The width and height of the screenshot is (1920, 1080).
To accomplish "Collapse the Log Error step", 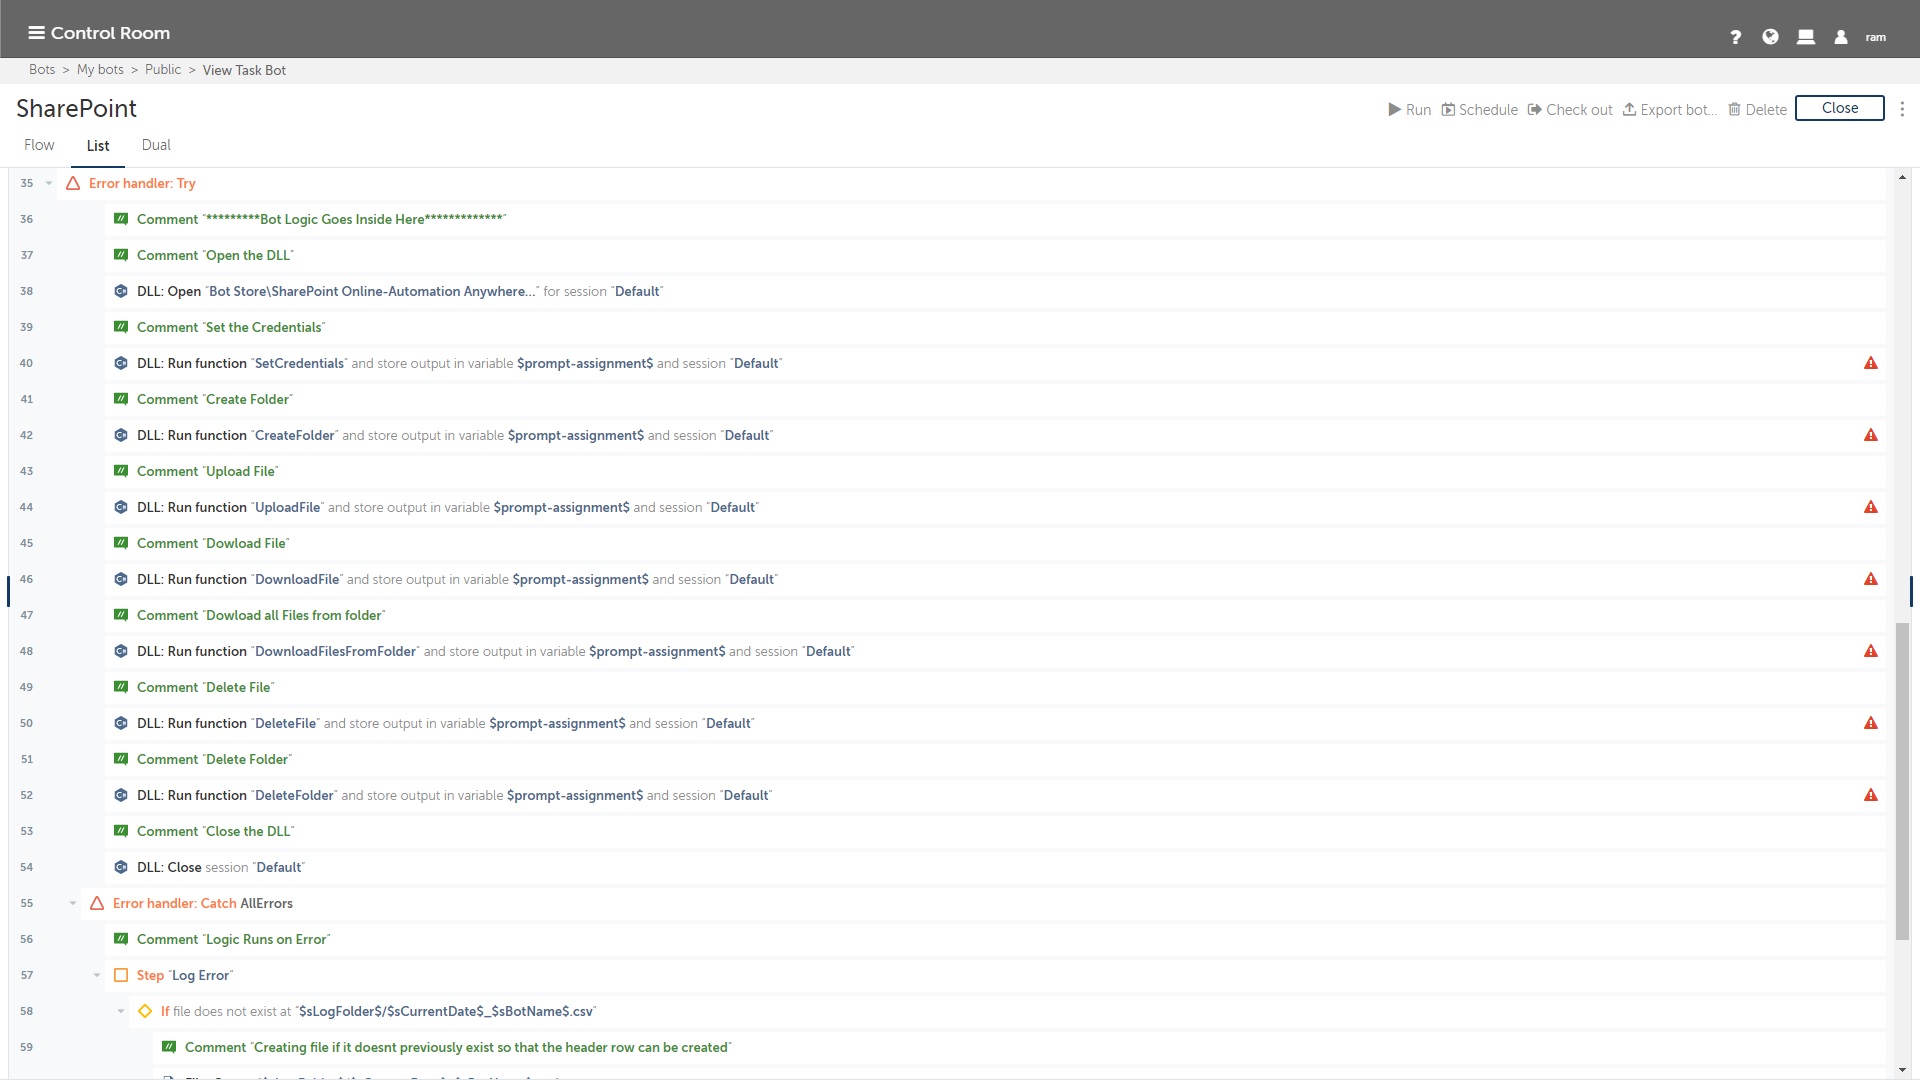I will coord(97,975).
